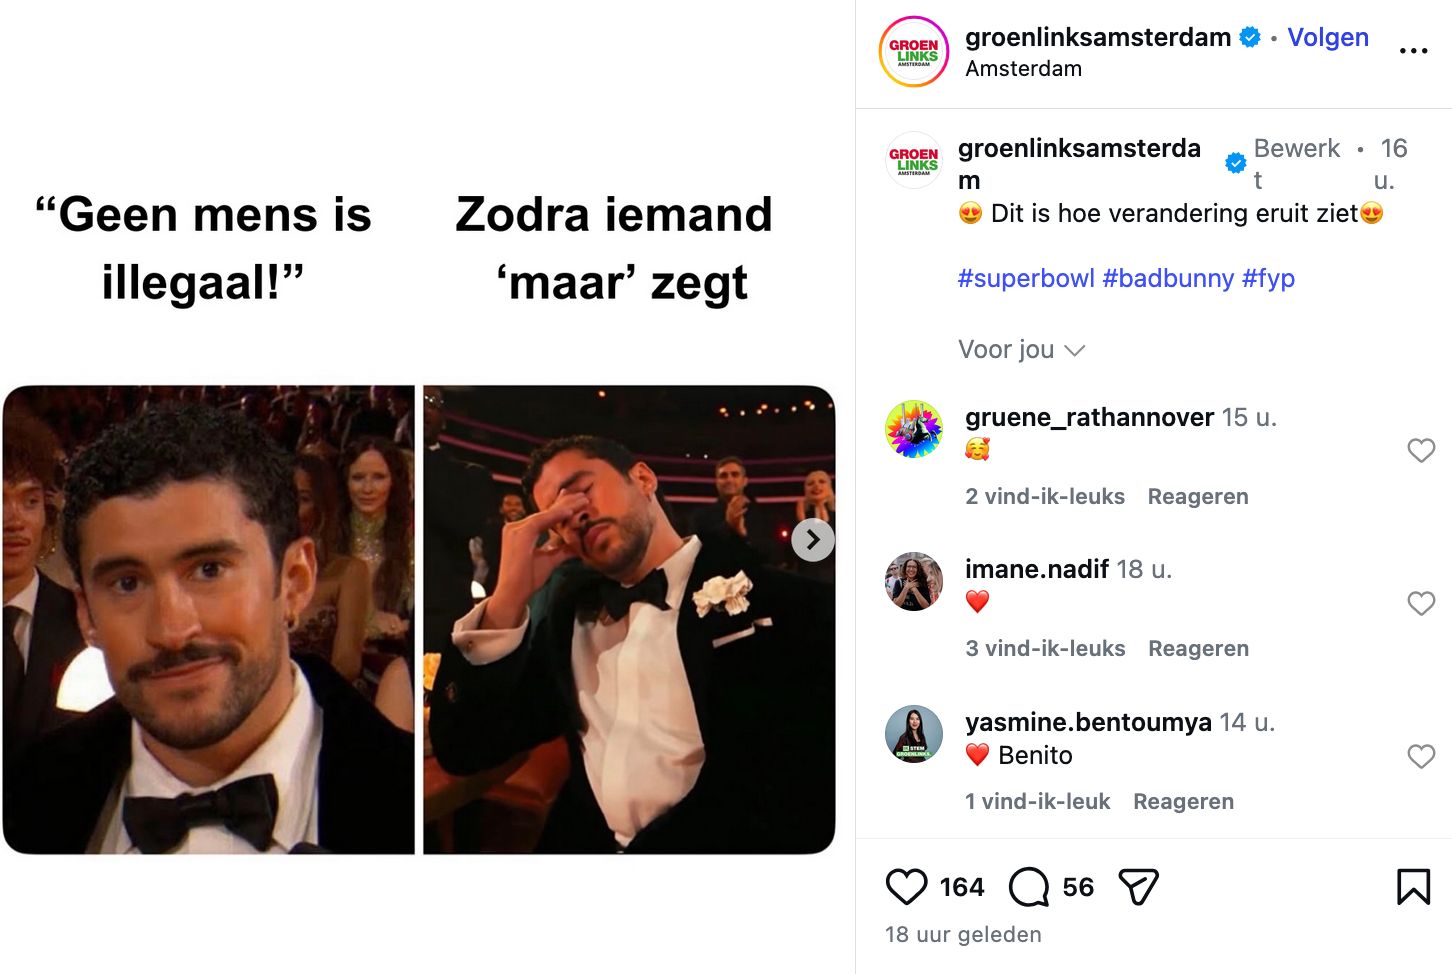Like the imane.nadif comment

click(x=1421, y=603)
